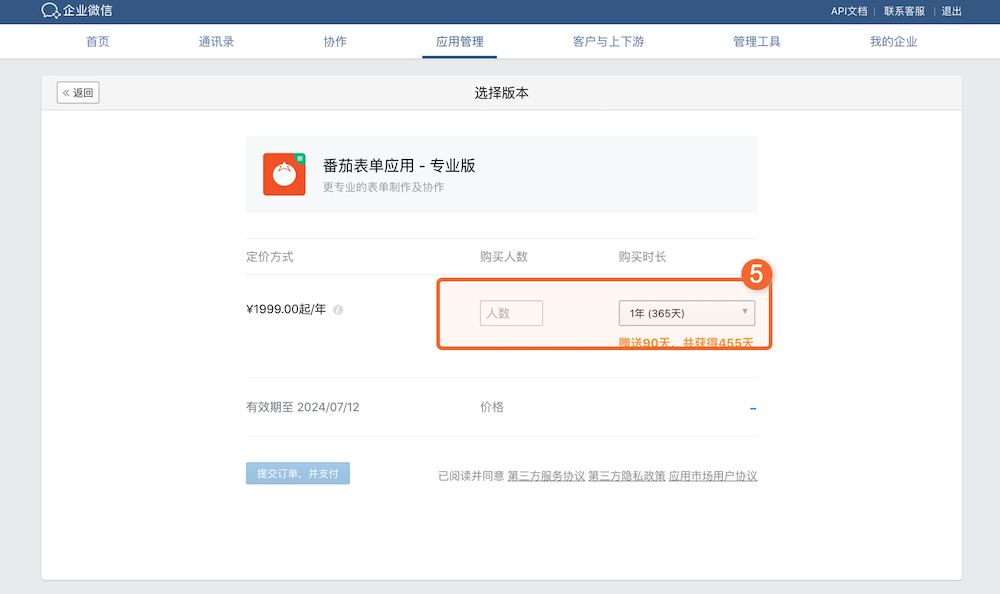The width and height of the screenshot is (1000, 594).
Task: Click the 选择版本 page heading
Action: click(x=501, y=93)
